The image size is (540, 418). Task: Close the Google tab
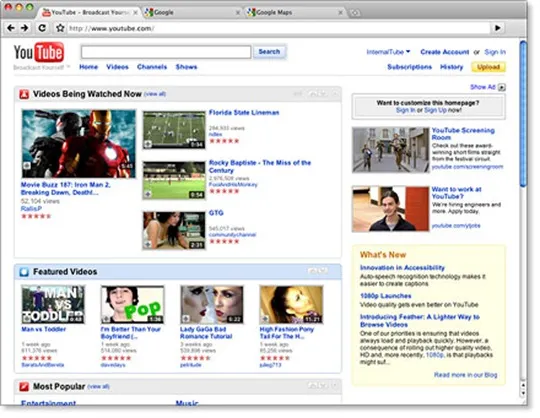238,13
